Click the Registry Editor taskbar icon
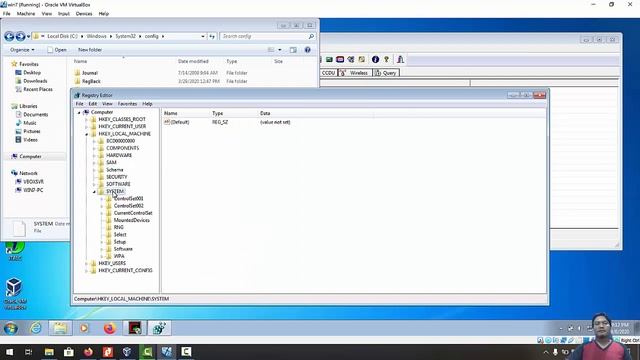This screenshot has width=640, height=360. (159, 328)
